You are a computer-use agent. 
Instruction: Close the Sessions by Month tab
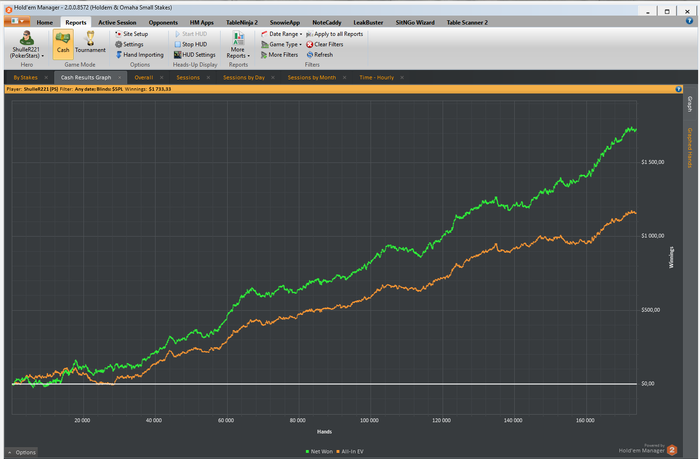pyautogui.click(x=345, y=78)
